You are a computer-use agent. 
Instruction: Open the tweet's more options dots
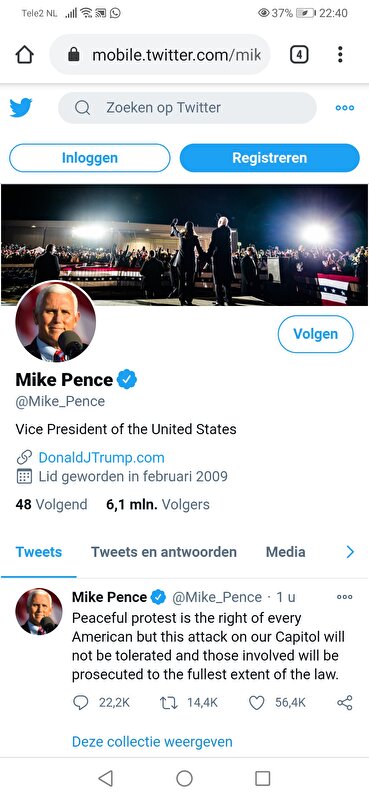click(x=345, y=597)
